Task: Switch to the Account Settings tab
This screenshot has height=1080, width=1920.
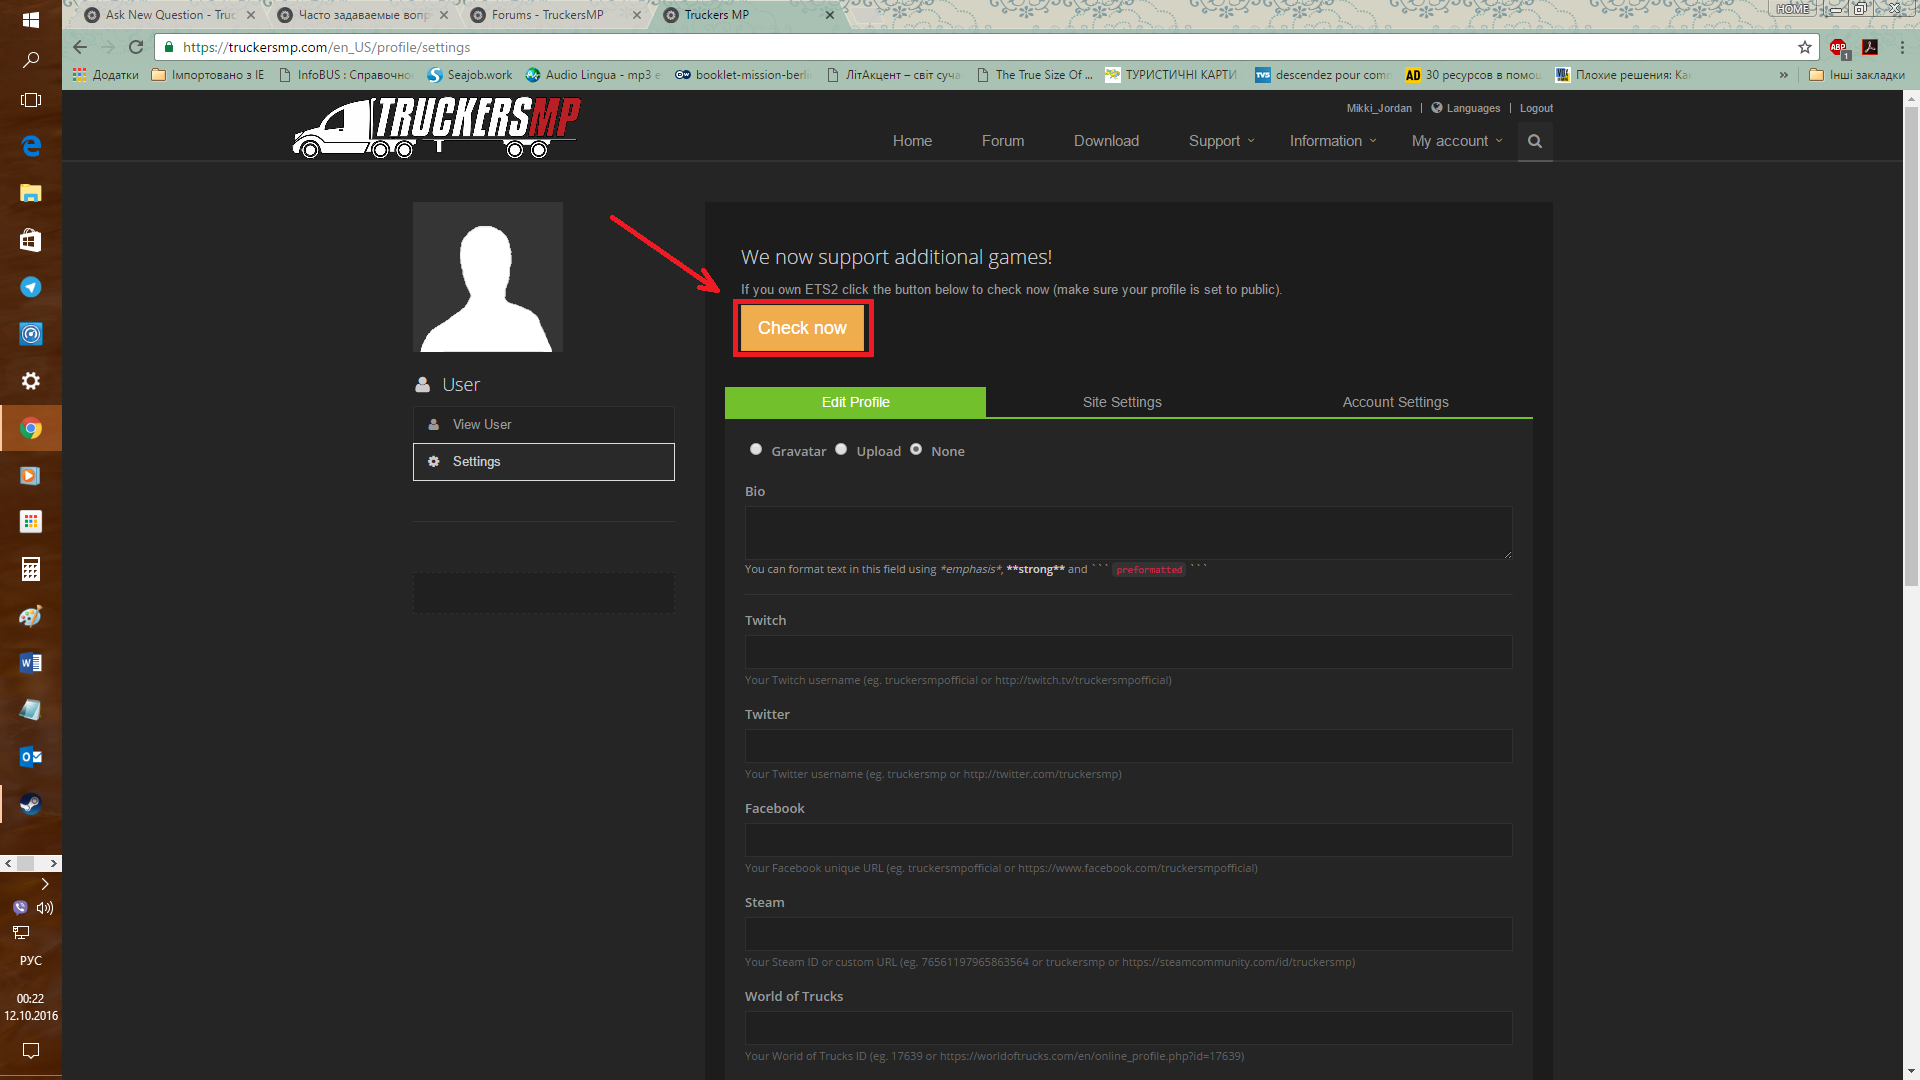Action: click(x=1395, y=402)
